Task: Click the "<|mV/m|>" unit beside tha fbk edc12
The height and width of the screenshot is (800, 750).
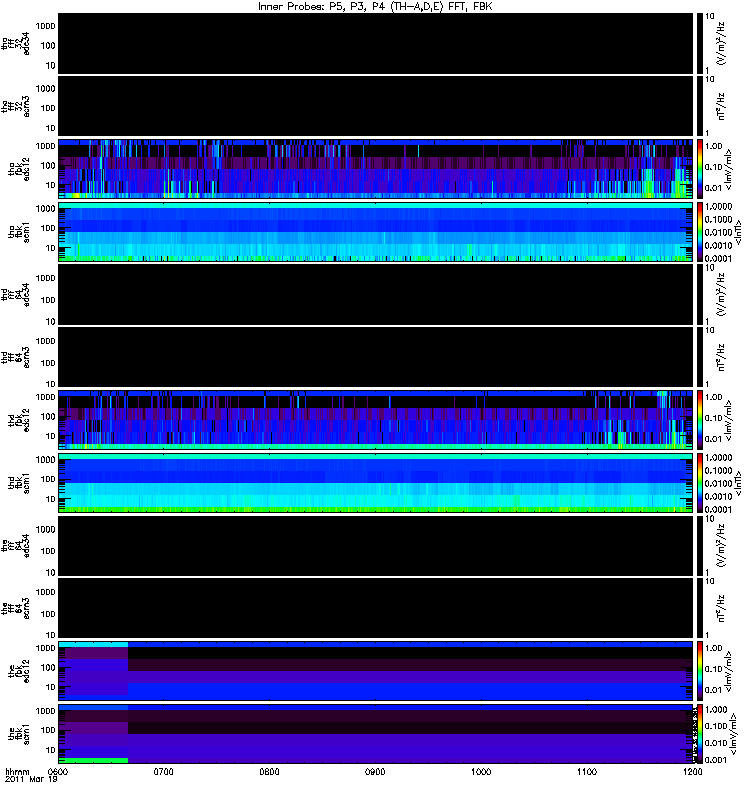Action: pos(729,170)
